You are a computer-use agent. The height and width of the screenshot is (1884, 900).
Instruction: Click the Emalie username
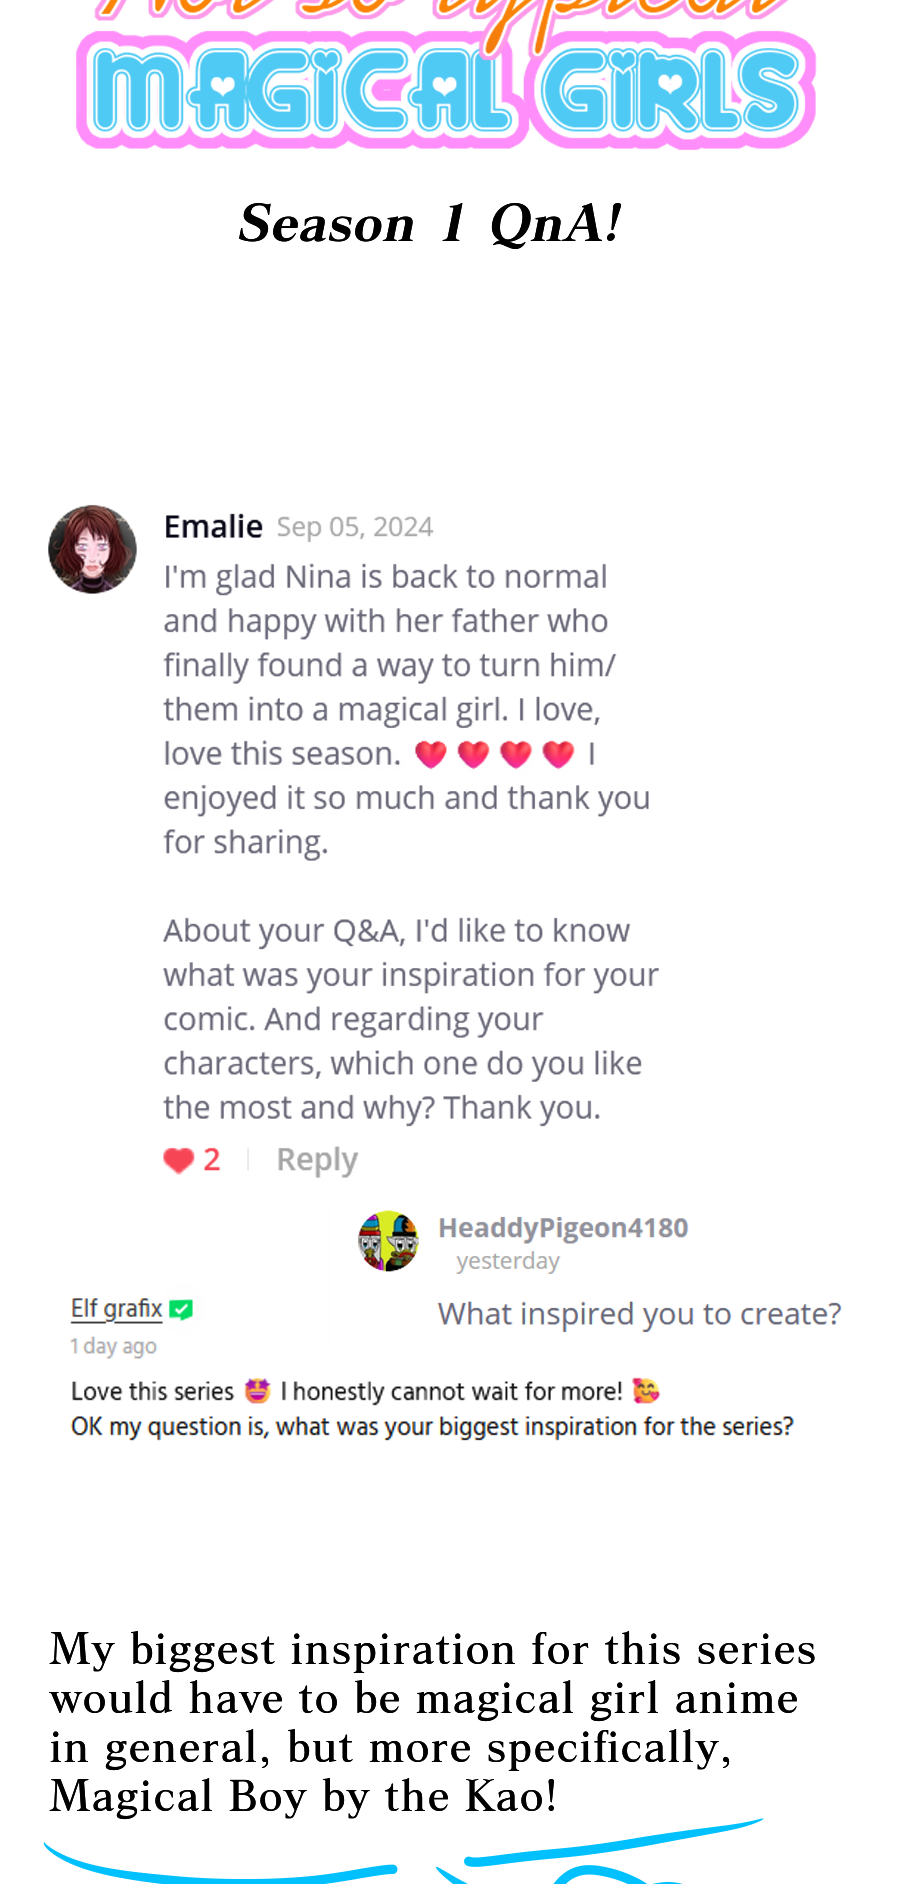click(213, 527)
